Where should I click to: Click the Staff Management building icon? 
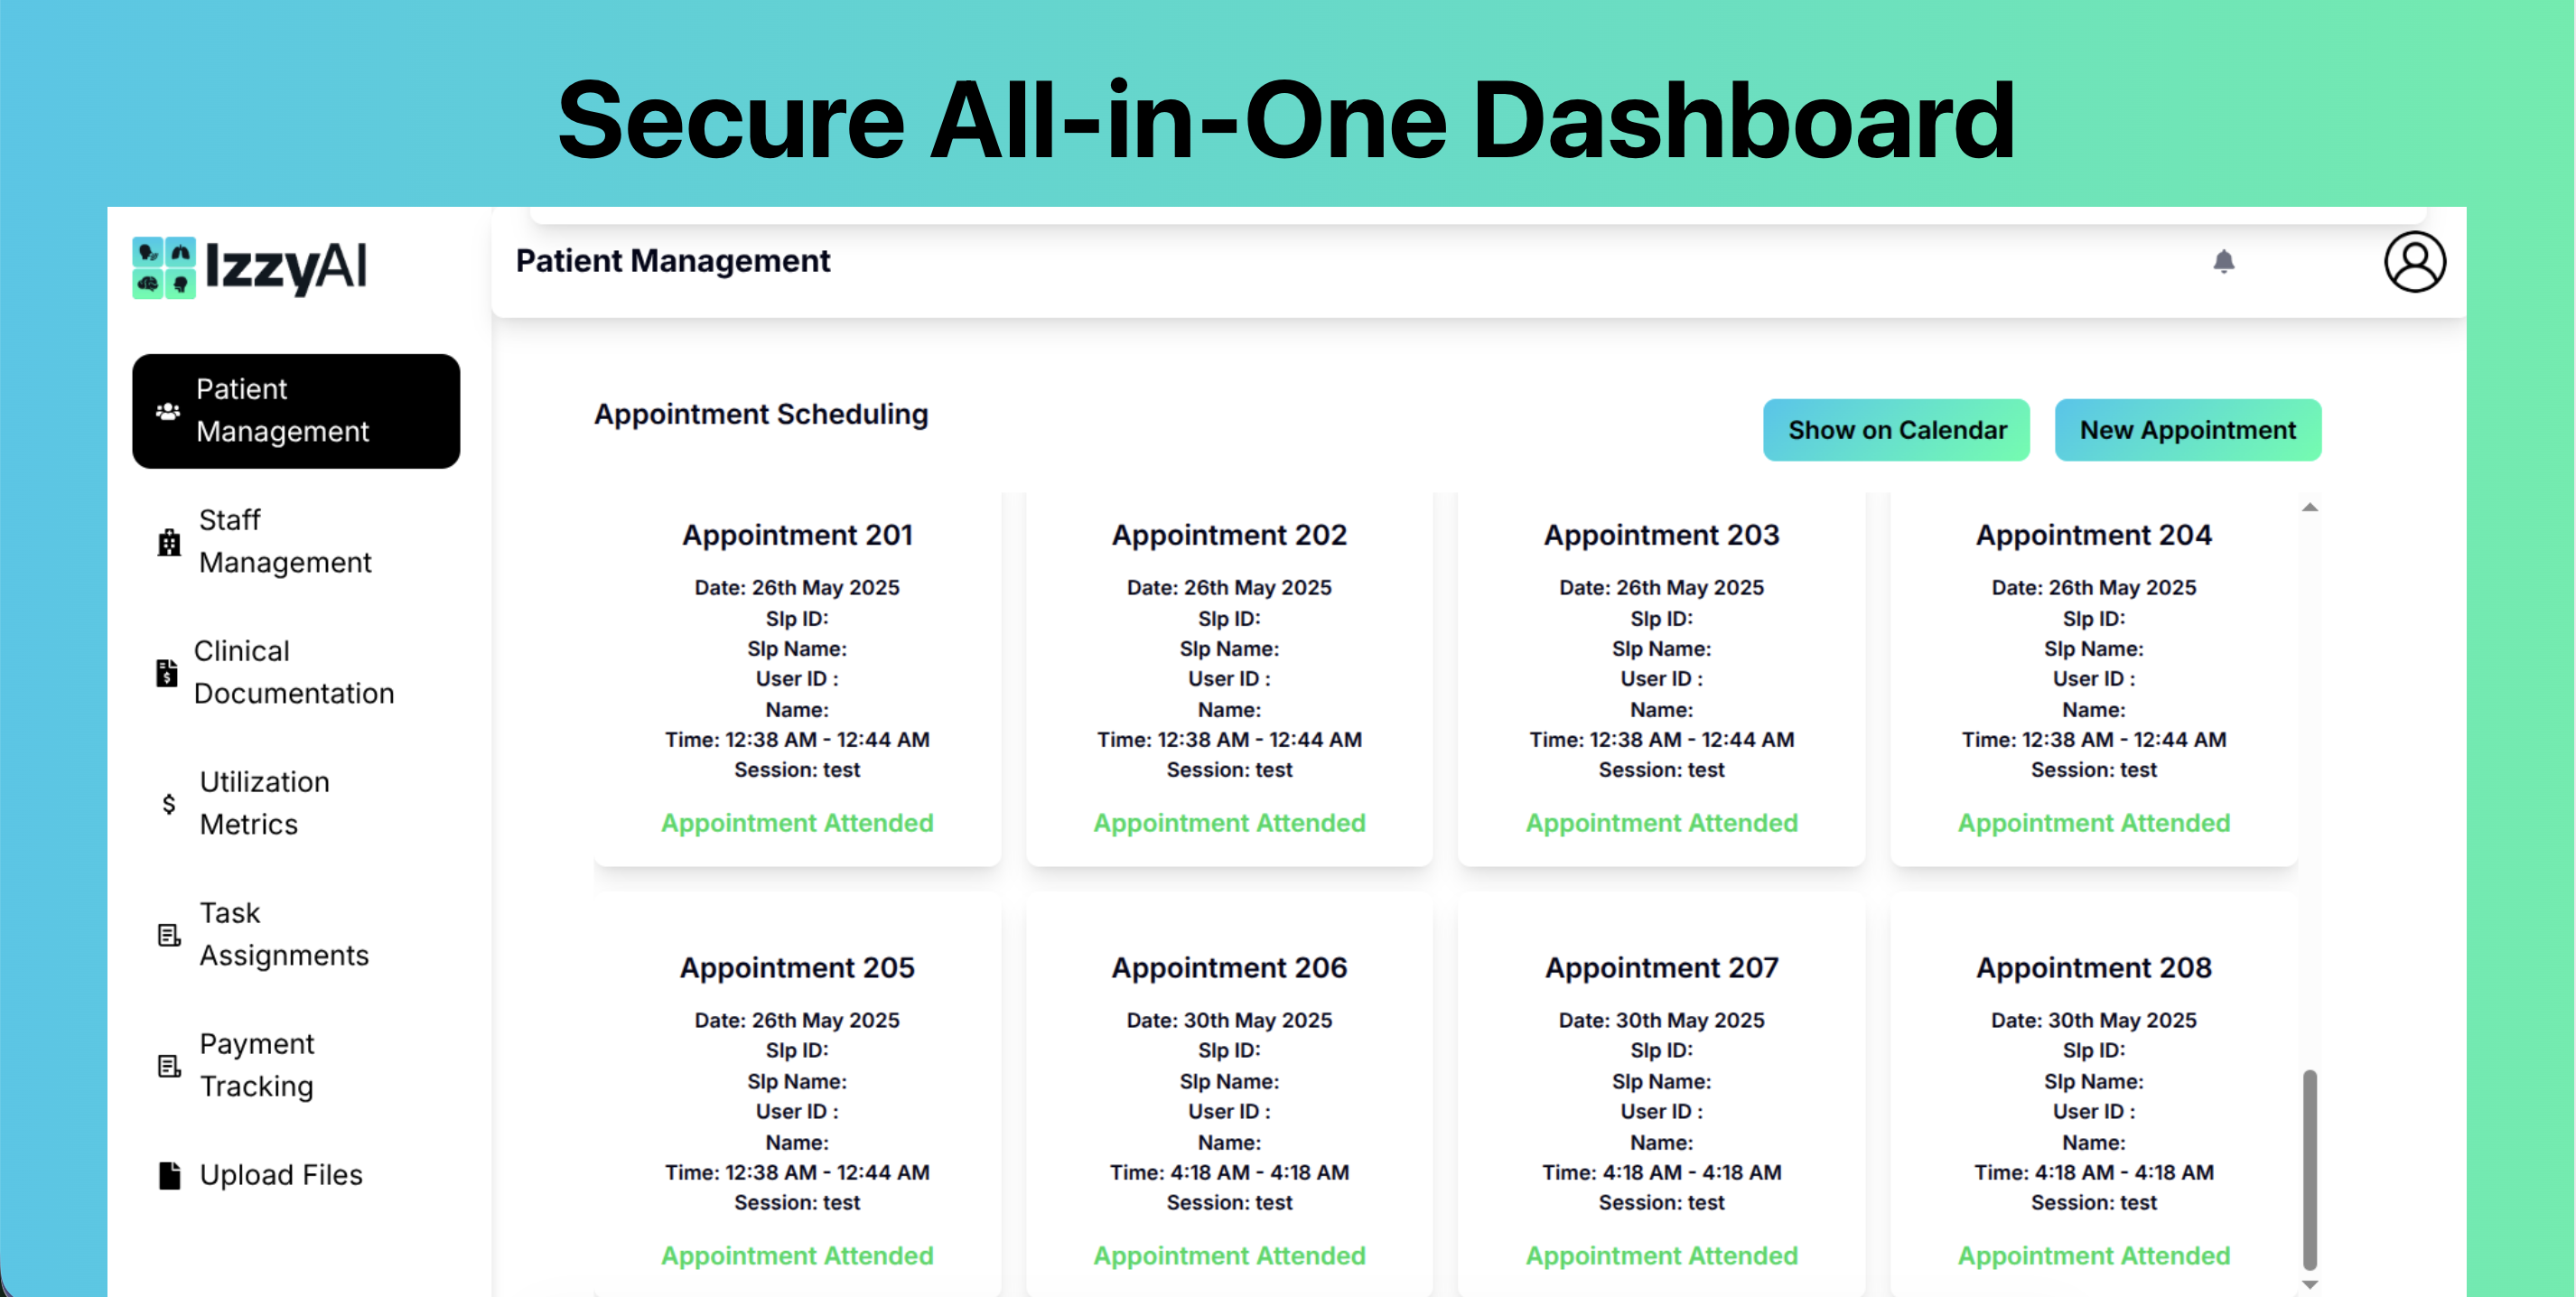click(169, 542)
